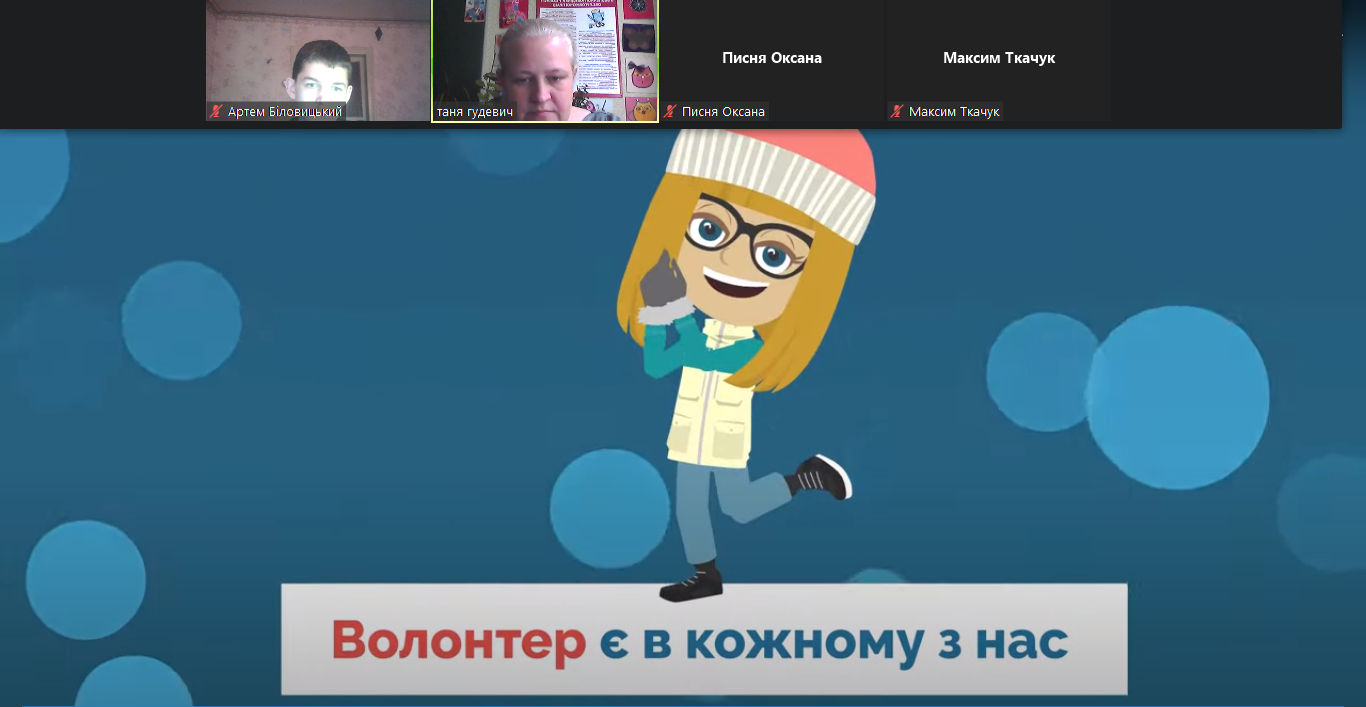The width and height of the screenshot is (1366, 707).
Task: Select Писня Оксана's participant tile
Action: tap(772, 61)
